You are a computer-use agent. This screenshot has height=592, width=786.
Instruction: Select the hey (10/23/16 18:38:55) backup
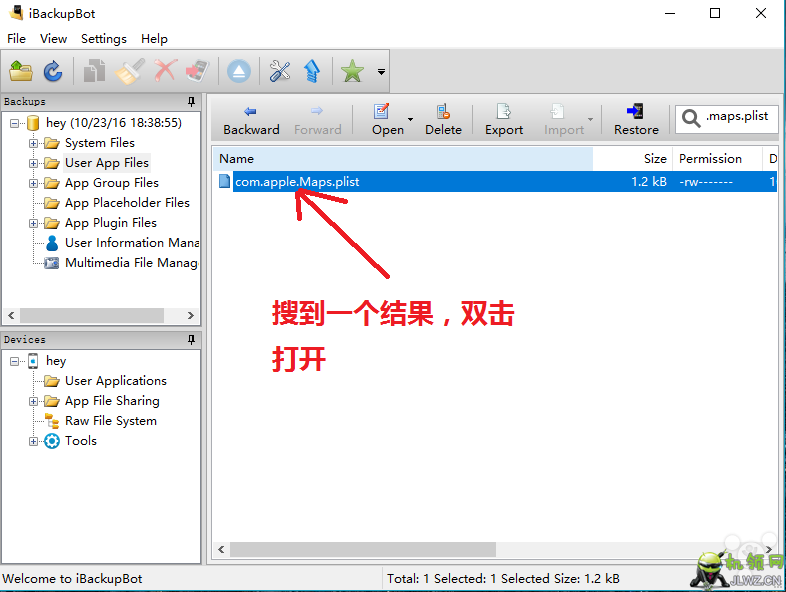pos(113,123)
